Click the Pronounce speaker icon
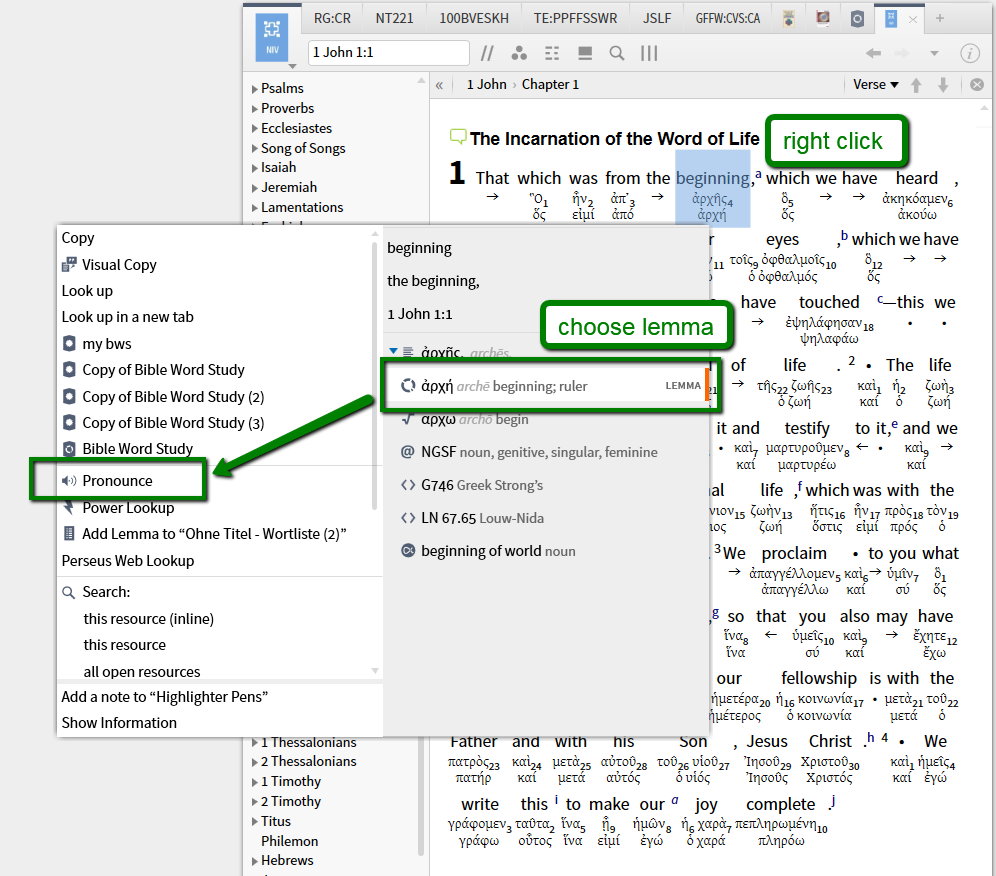 point(69,481)
